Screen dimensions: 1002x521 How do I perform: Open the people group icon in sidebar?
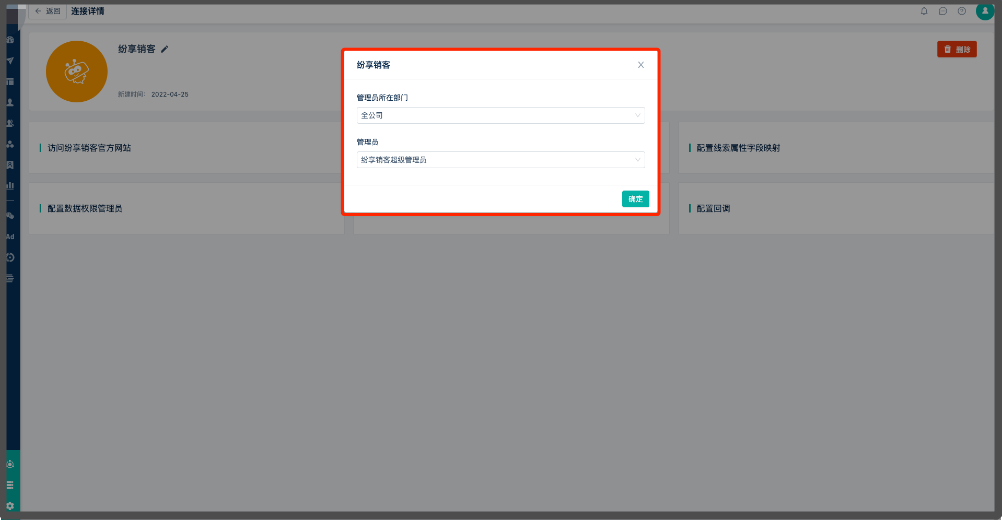tap(10, 123)
